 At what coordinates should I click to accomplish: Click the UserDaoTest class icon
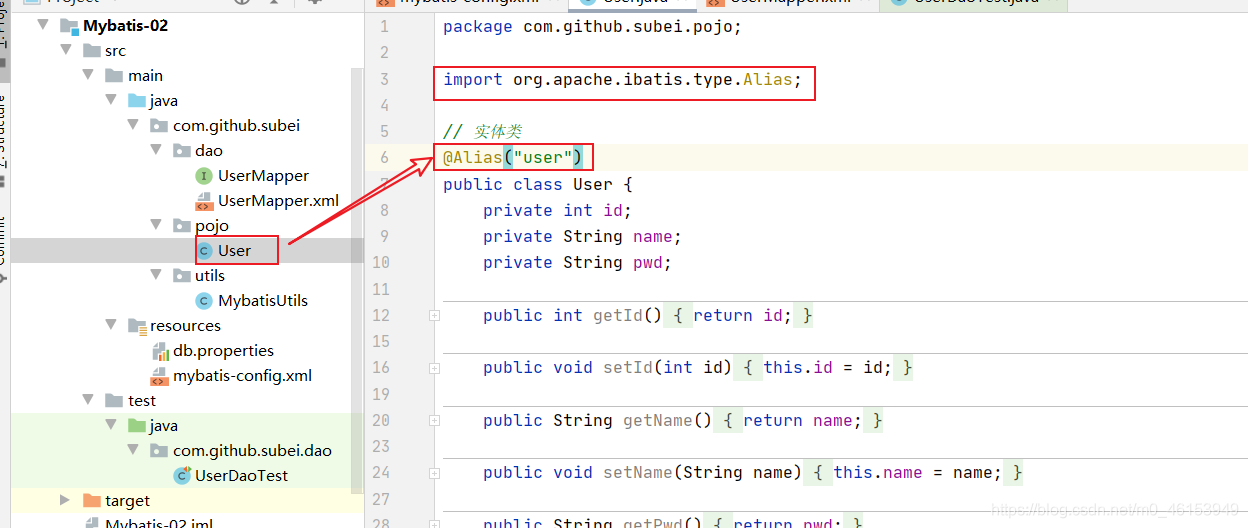pos(182,475)
